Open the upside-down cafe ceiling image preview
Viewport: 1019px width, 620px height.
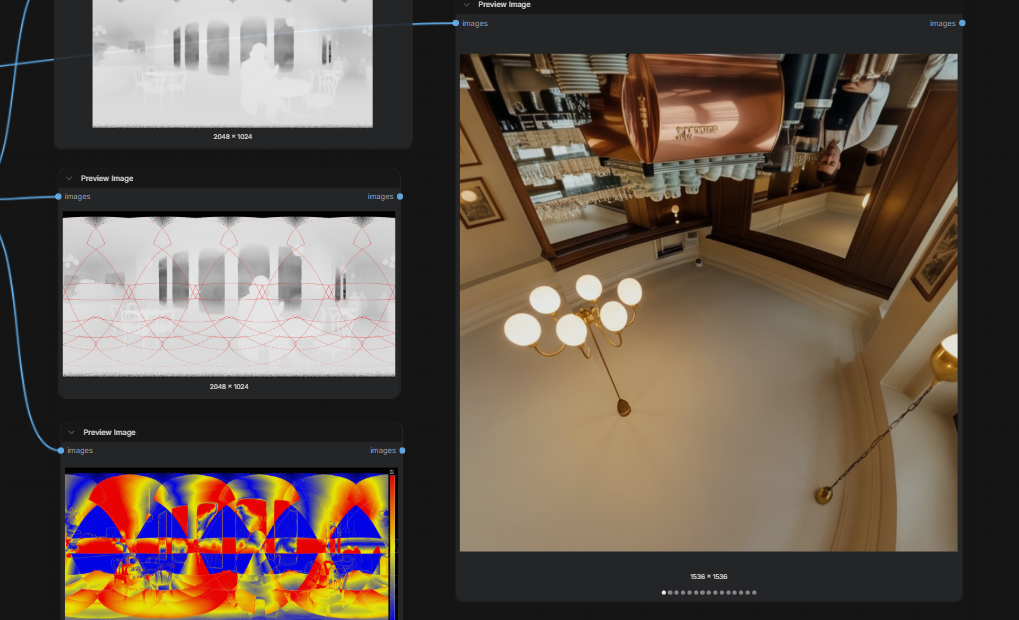(x=708, y=302)
